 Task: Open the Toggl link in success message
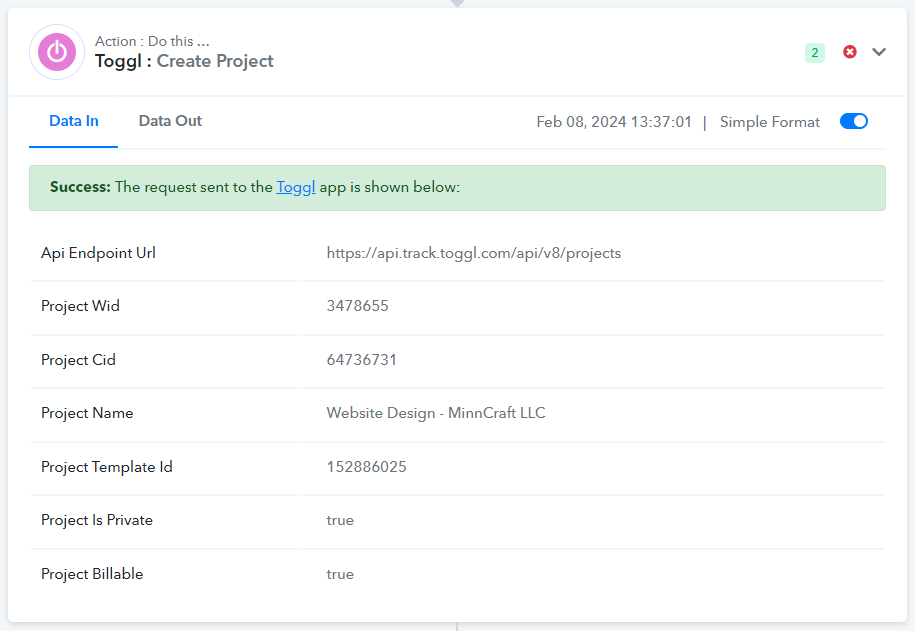pyautogui.click(x=296, y=187)
